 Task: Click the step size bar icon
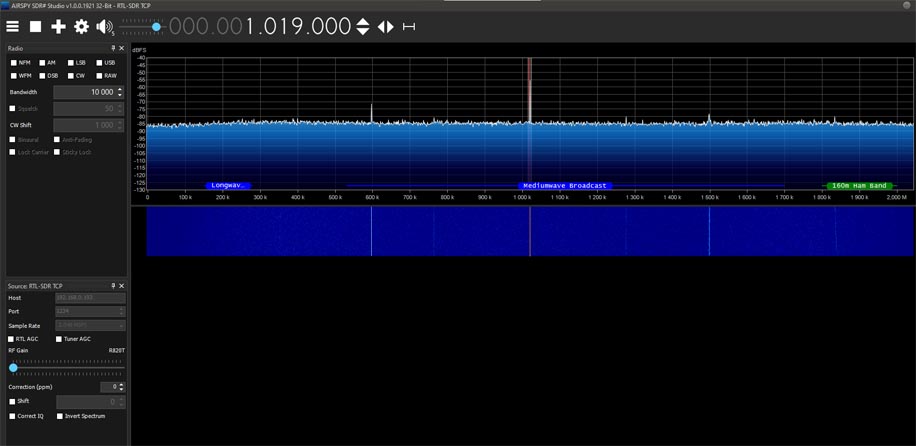pyautogui.click(x=408, y=27)
